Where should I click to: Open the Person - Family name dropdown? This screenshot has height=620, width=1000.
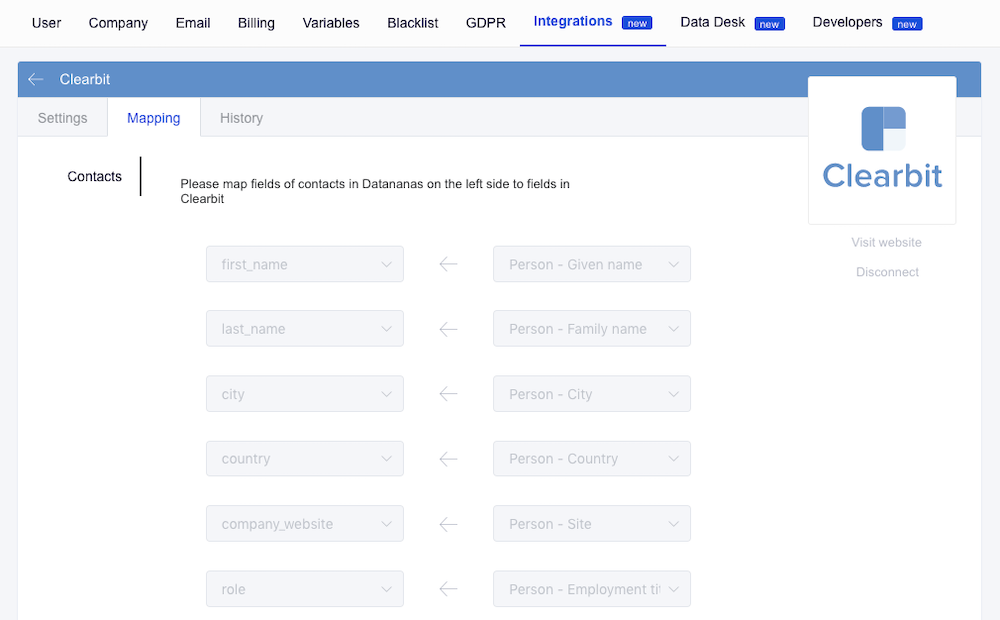pyautogui.click(x=592, y=328)
